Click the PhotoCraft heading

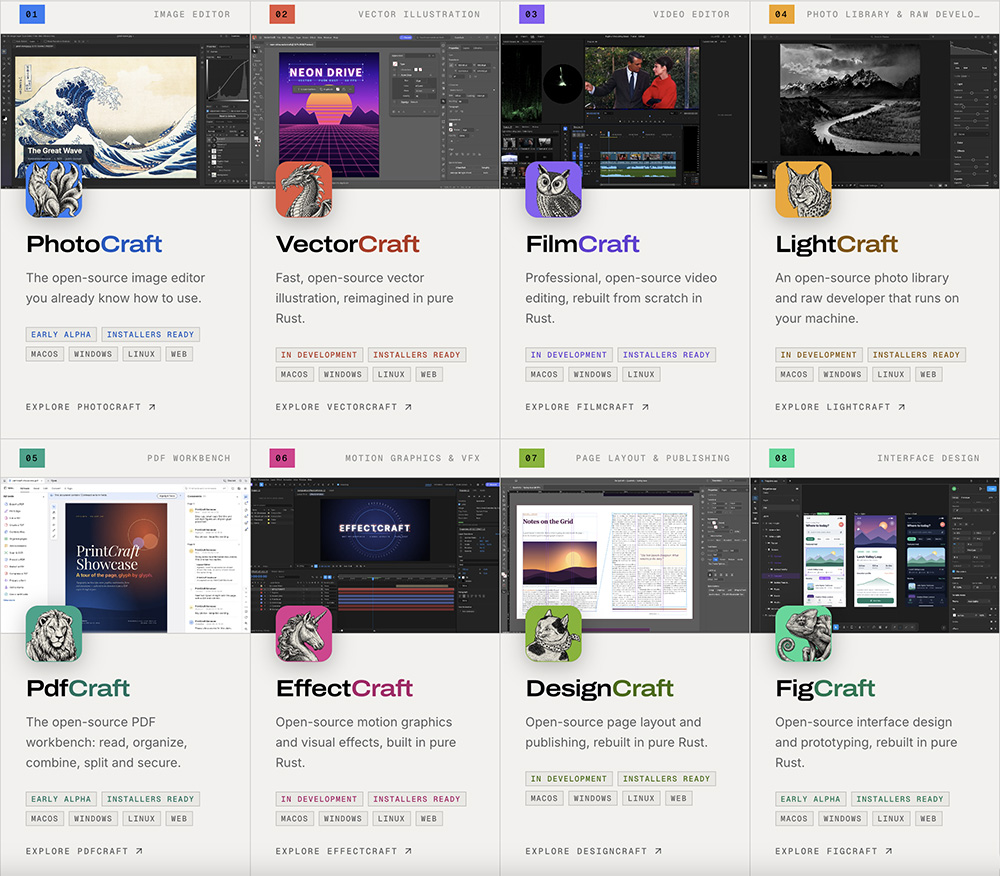[x=94, y=244]
